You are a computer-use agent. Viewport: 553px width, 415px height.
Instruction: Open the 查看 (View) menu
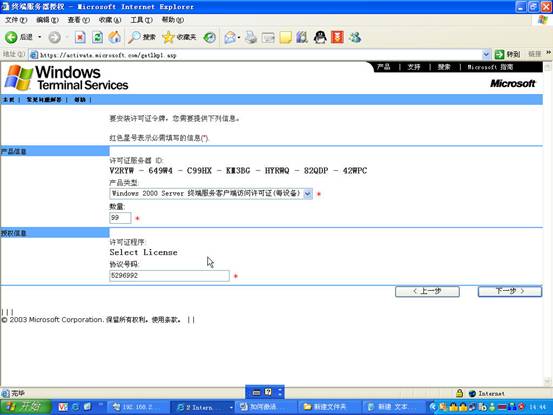pyautogui.click(x=78, y=20)
